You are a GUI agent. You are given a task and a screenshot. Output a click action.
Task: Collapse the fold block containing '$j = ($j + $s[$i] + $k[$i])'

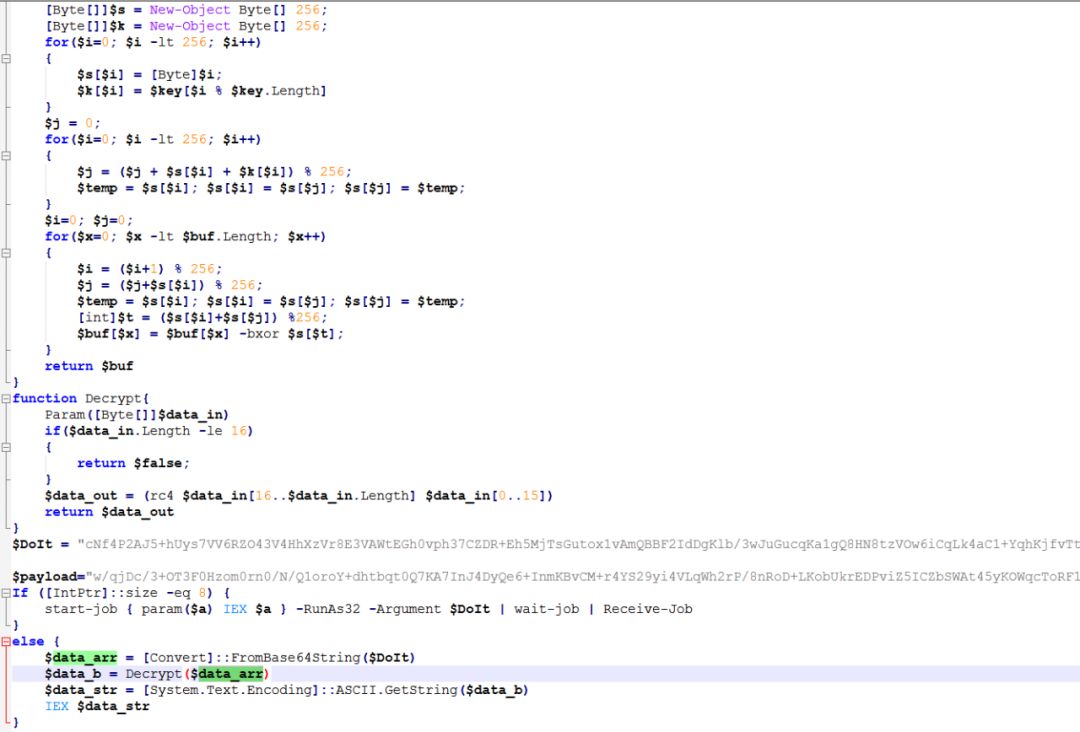(x=6, y=156)
